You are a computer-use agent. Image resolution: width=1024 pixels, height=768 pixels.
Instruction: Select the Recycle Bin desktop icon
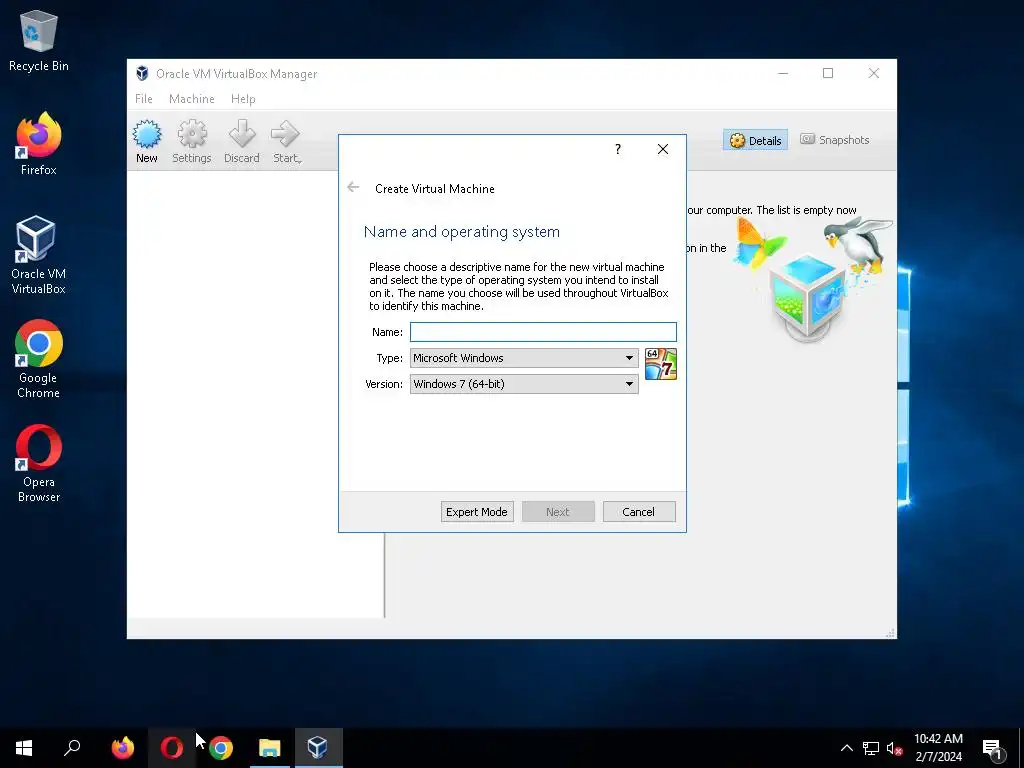coord(39,40)
